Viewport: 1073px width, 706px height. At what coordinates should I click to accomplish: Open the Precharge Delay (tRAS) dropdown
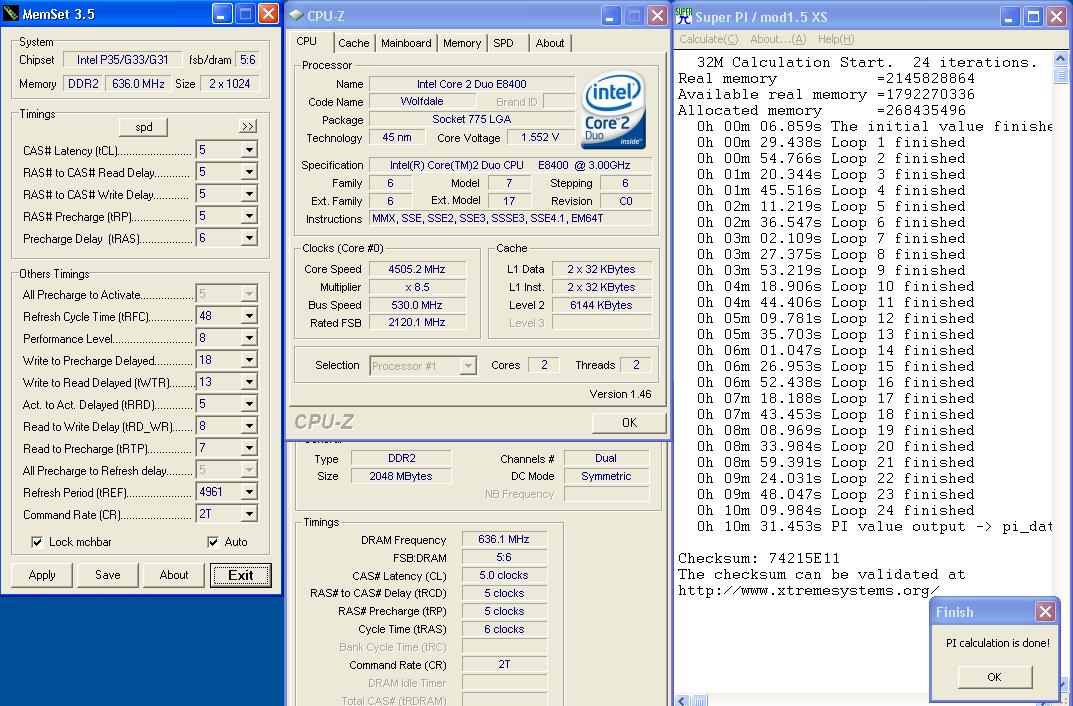pos(249,238)
